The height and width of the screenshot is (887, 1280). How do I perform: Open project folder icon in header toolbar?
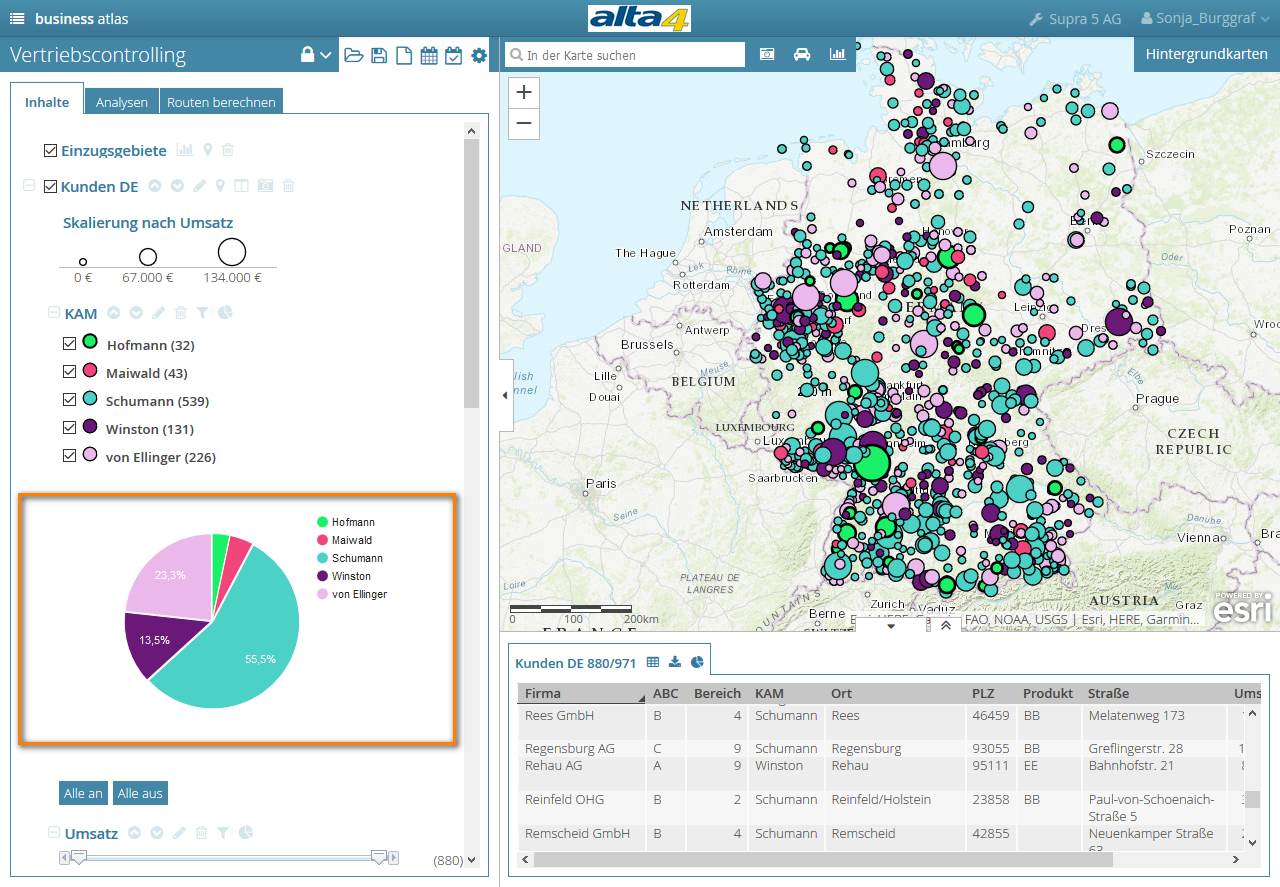[x=354, y=55]
